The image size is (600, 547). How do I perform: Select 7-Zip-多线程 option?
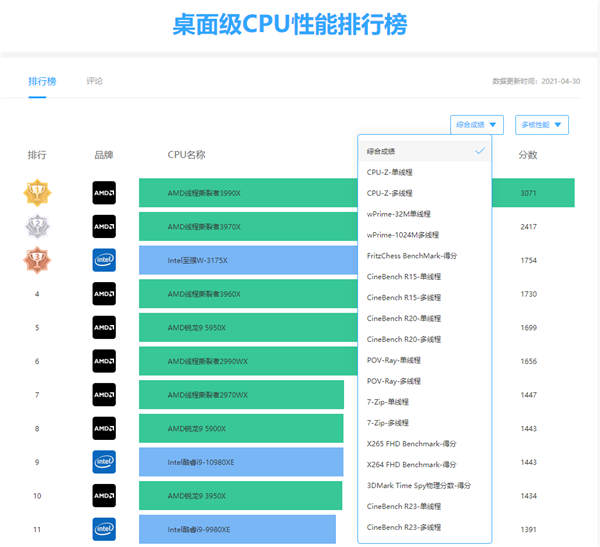pyautogui.click(x=425, y=423)
